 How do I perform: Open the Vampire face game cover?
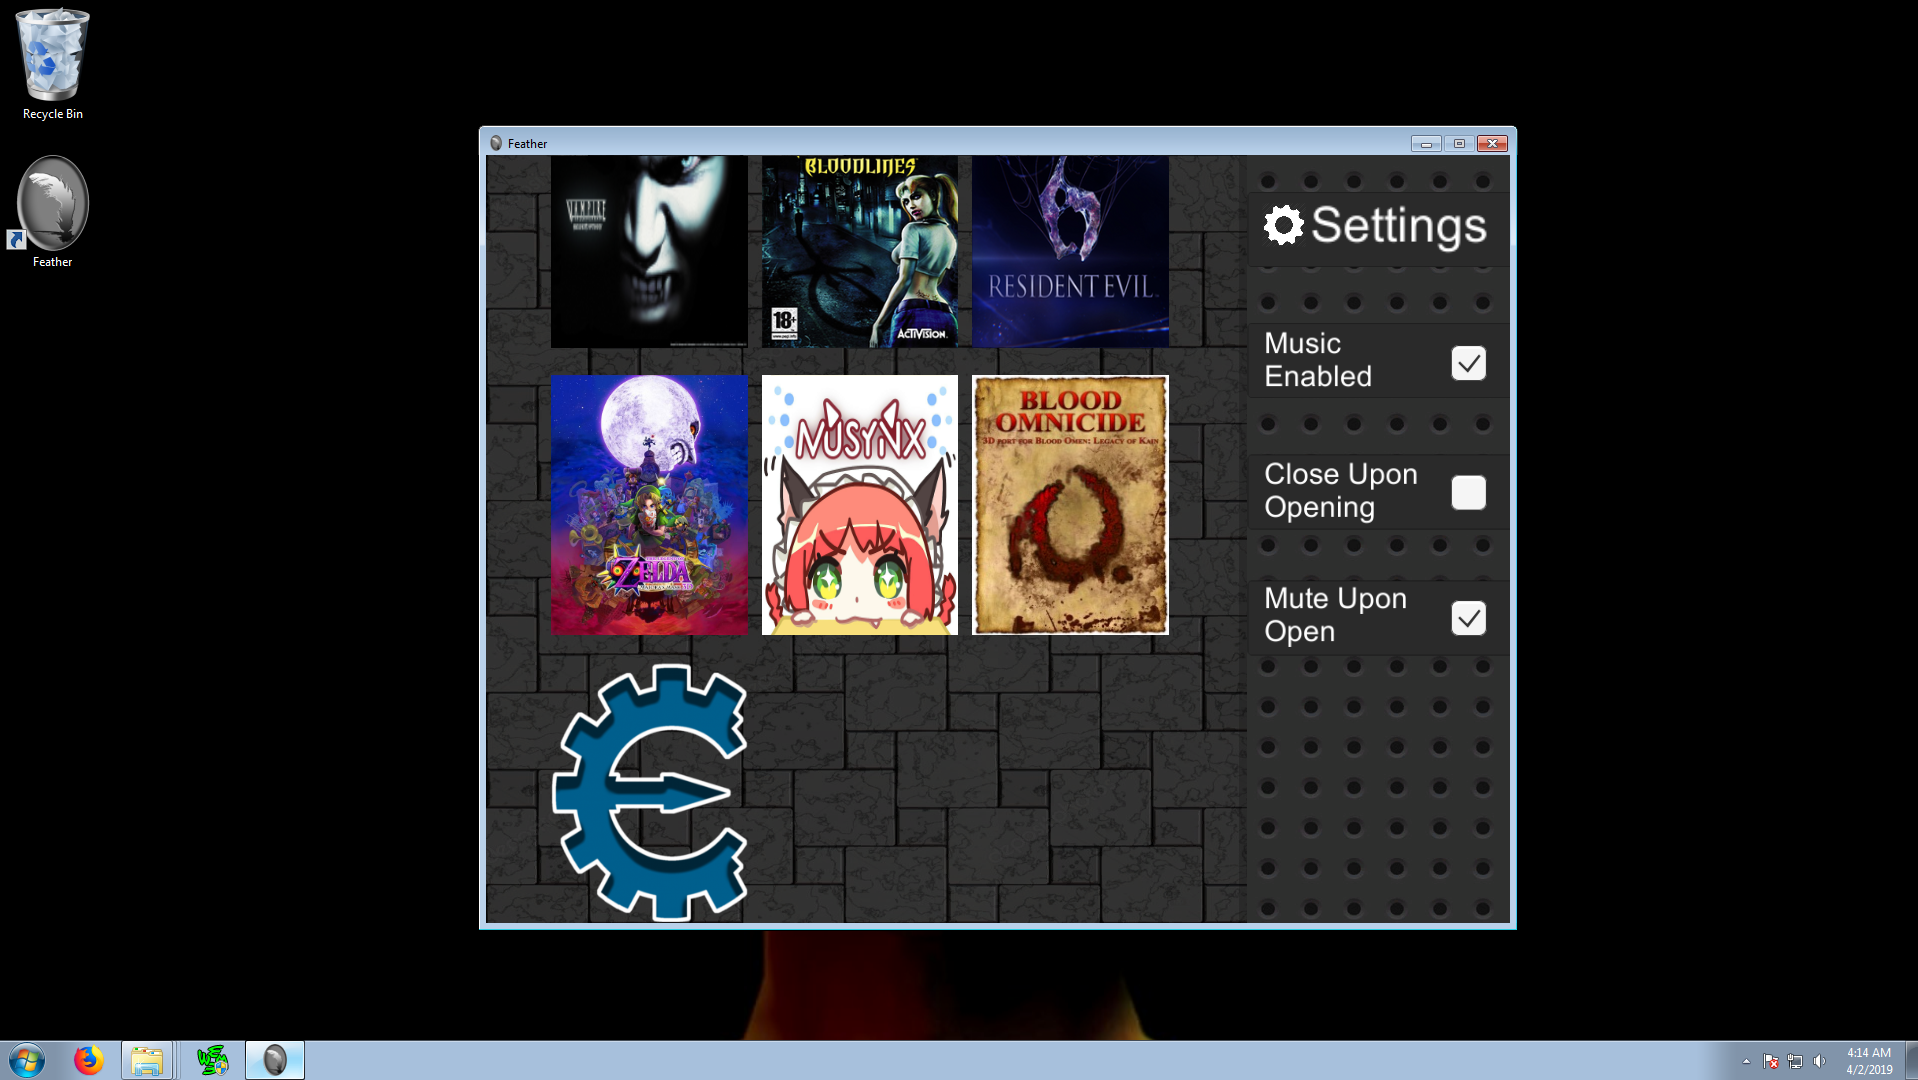(649, 251)
